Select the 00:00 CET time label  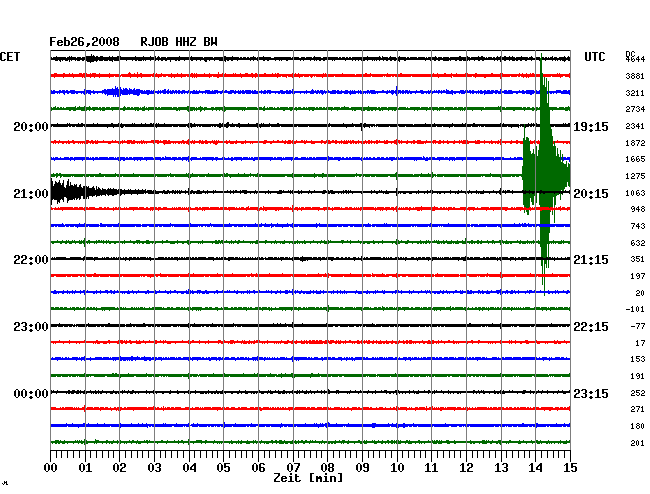[31, 393]
